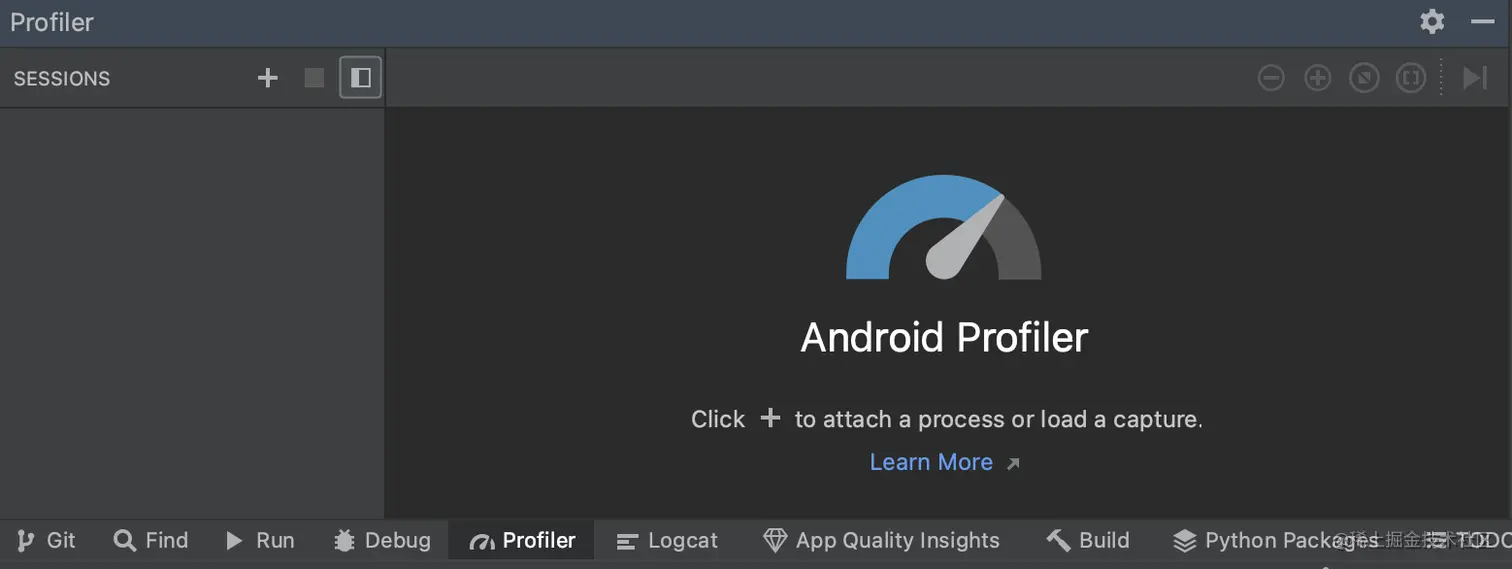Viewport: 1512px width, 569px height.
Task: Stop the current profiling session
Action: click(x=314, y=78)
